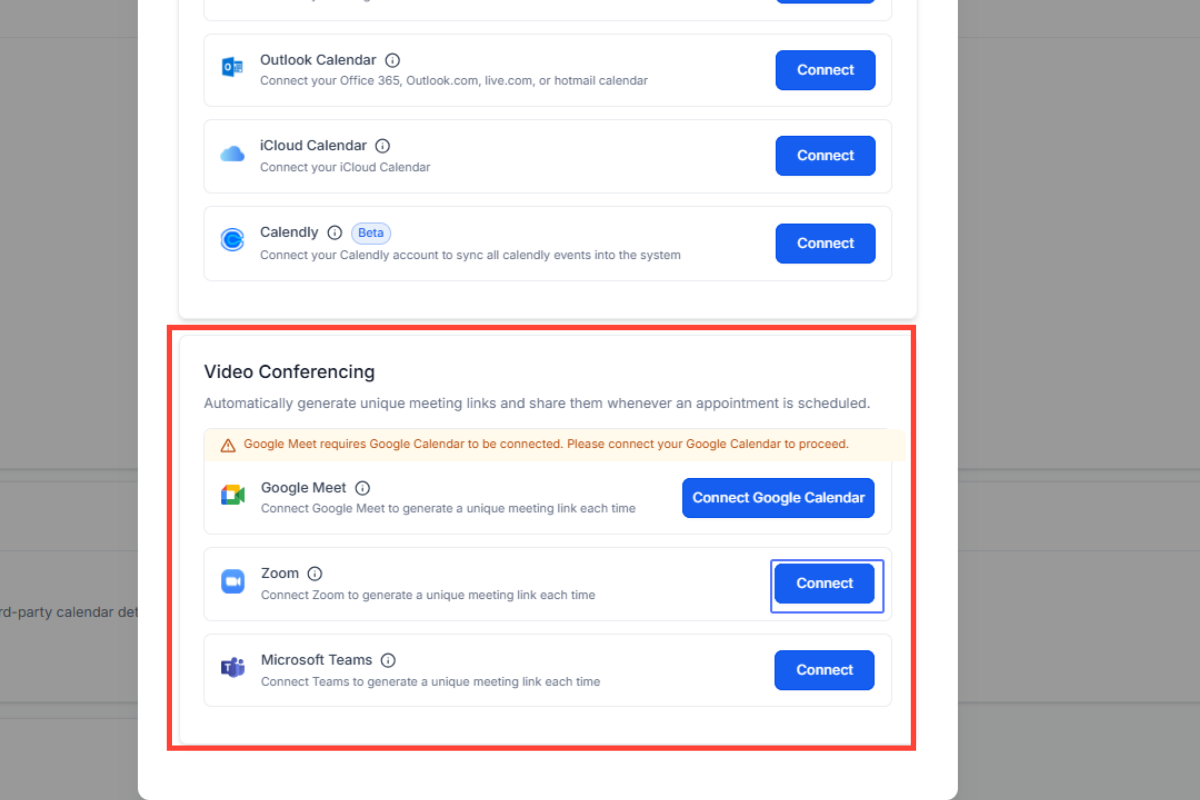Image resolution: width=1200 pixels, height=800 pixels.
Task: Connect Zoom video conferencing
Action: (x=824, y=583)
